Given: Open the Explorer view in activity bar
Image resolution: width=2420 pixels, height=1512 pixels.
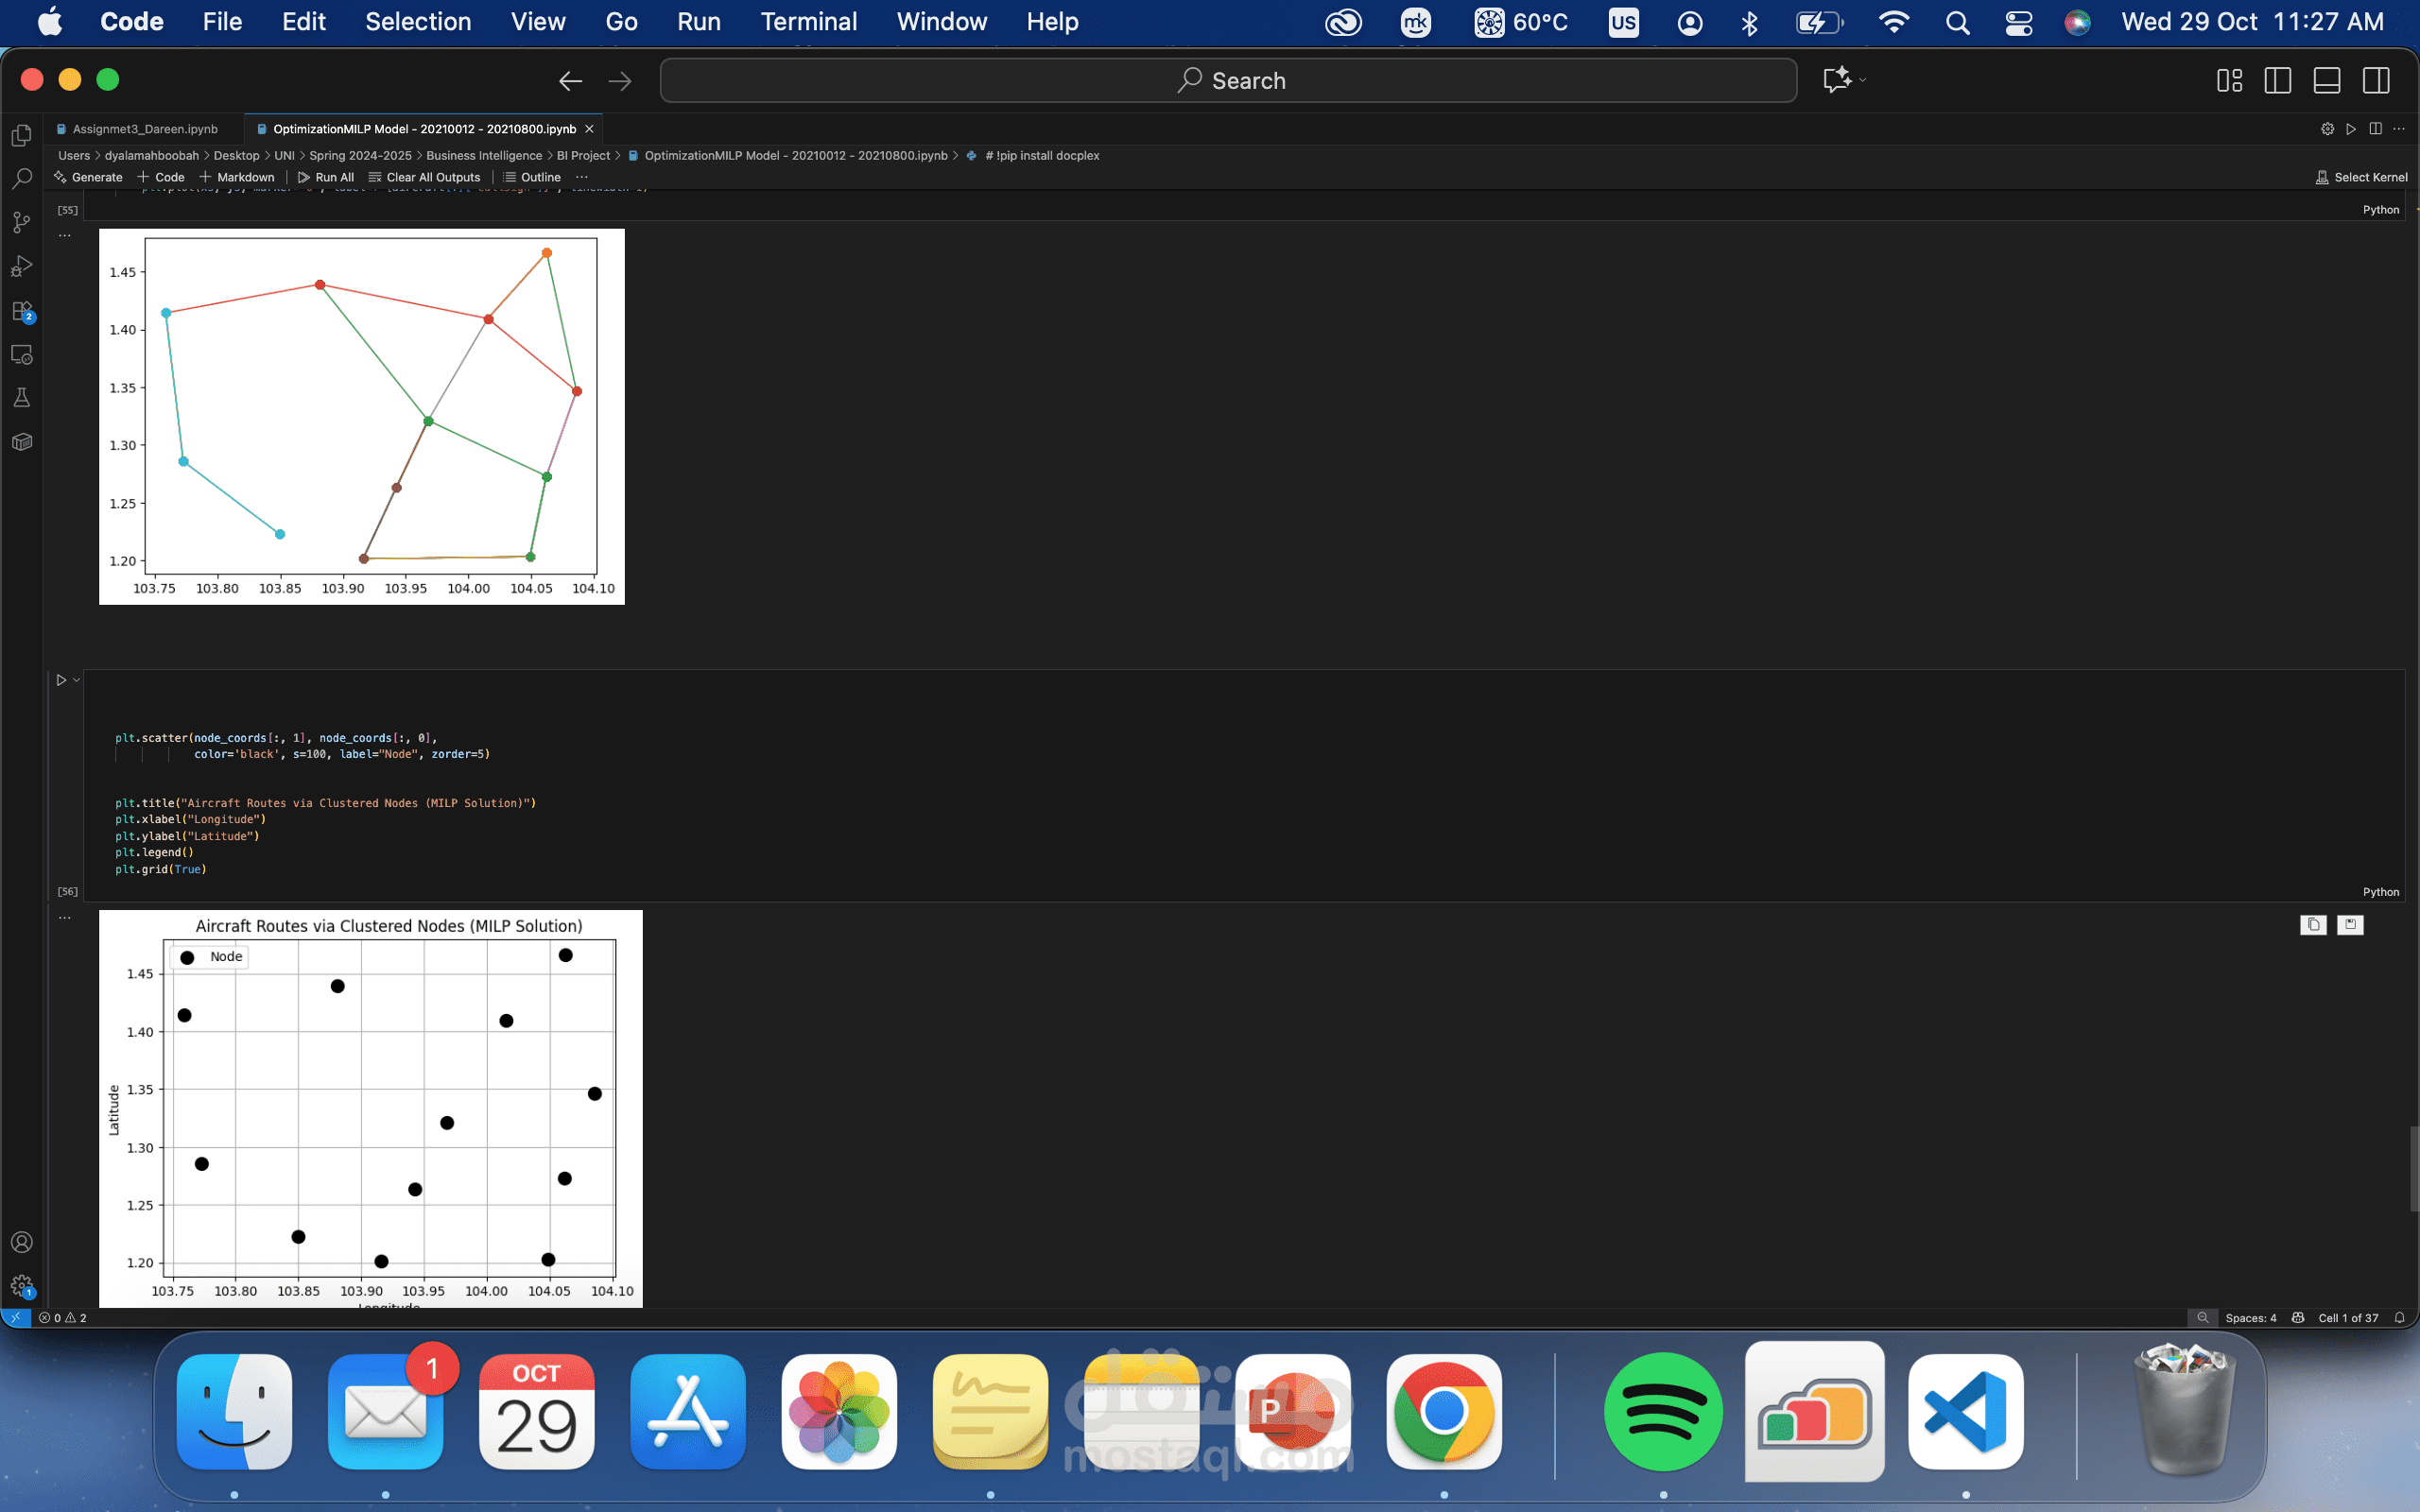Looking at the screenshot, I should tap(21, 135).
